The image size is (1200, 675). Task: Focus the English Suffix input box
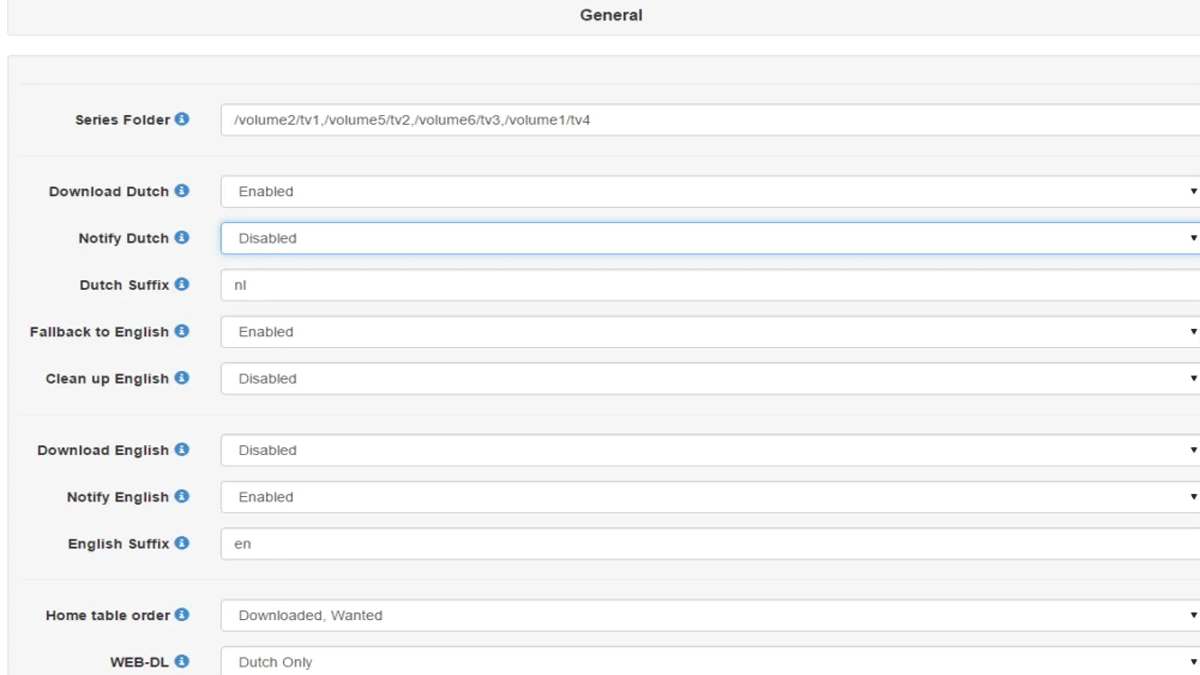pyautogui.click(x=710, y=544)
